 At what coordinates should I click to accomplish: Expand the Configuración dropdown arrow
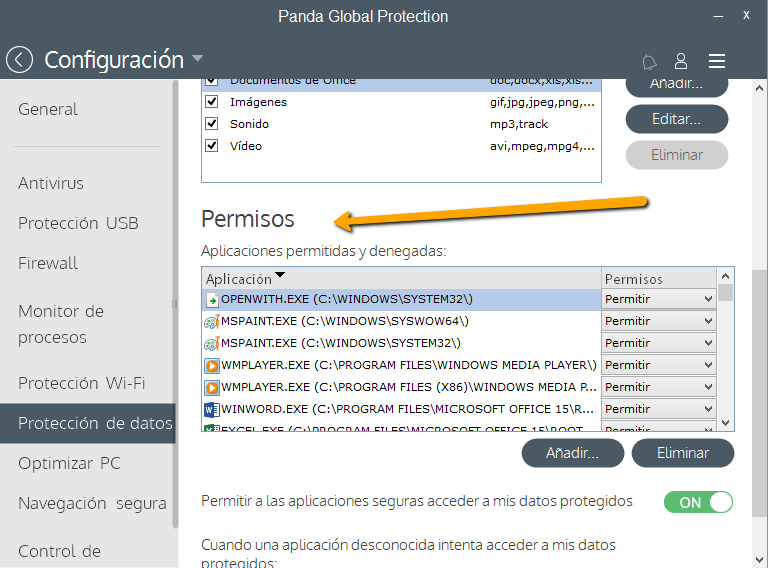pos(197,58)
